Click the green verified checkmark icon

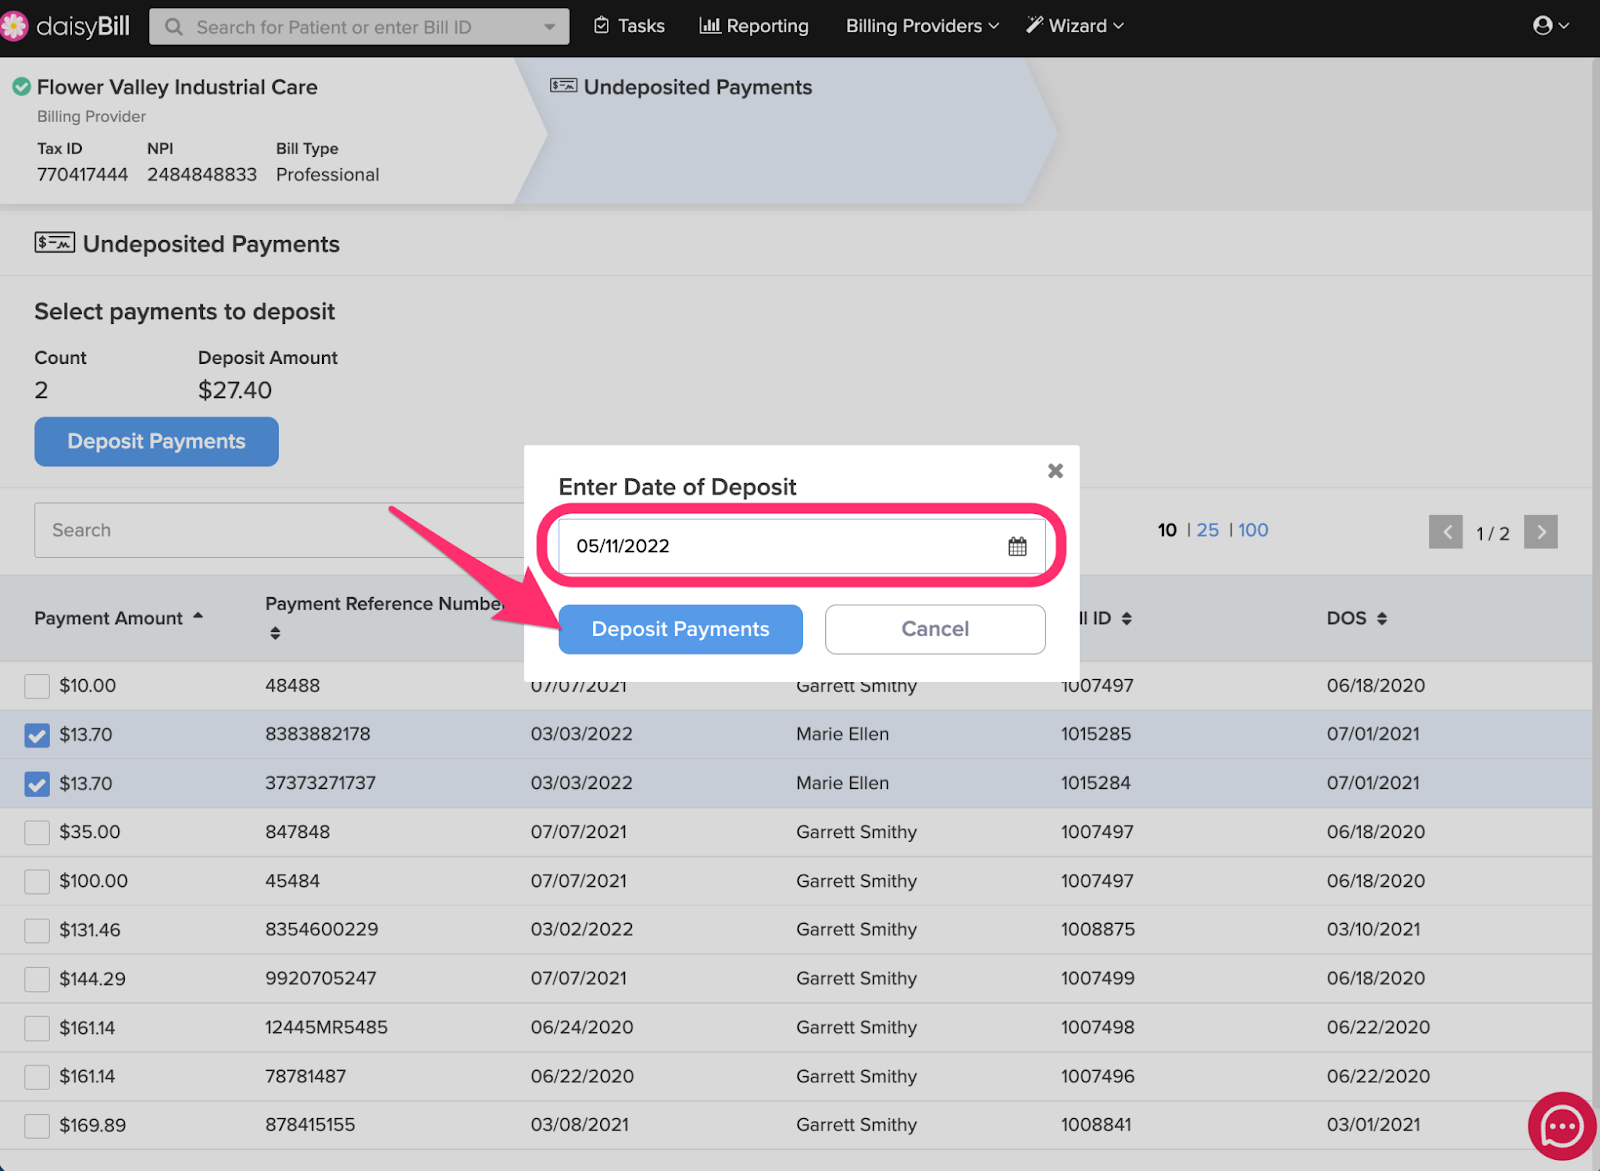pyautogui.click(x=21, y=87)
